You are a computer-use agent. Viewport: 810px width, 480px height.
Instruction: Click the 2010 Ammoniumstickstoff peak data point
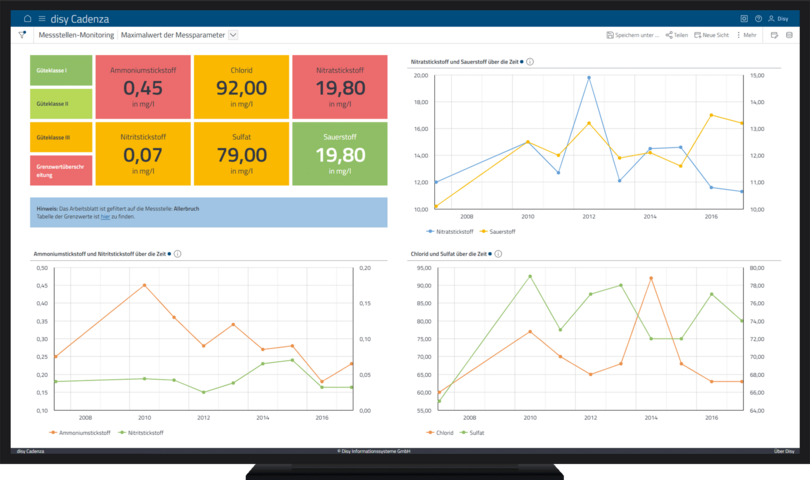[144, 285]
